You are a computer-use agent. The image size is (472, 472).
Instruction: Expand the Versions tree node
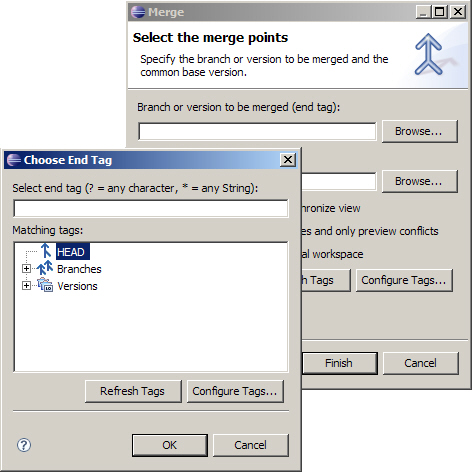coord(26,286)
